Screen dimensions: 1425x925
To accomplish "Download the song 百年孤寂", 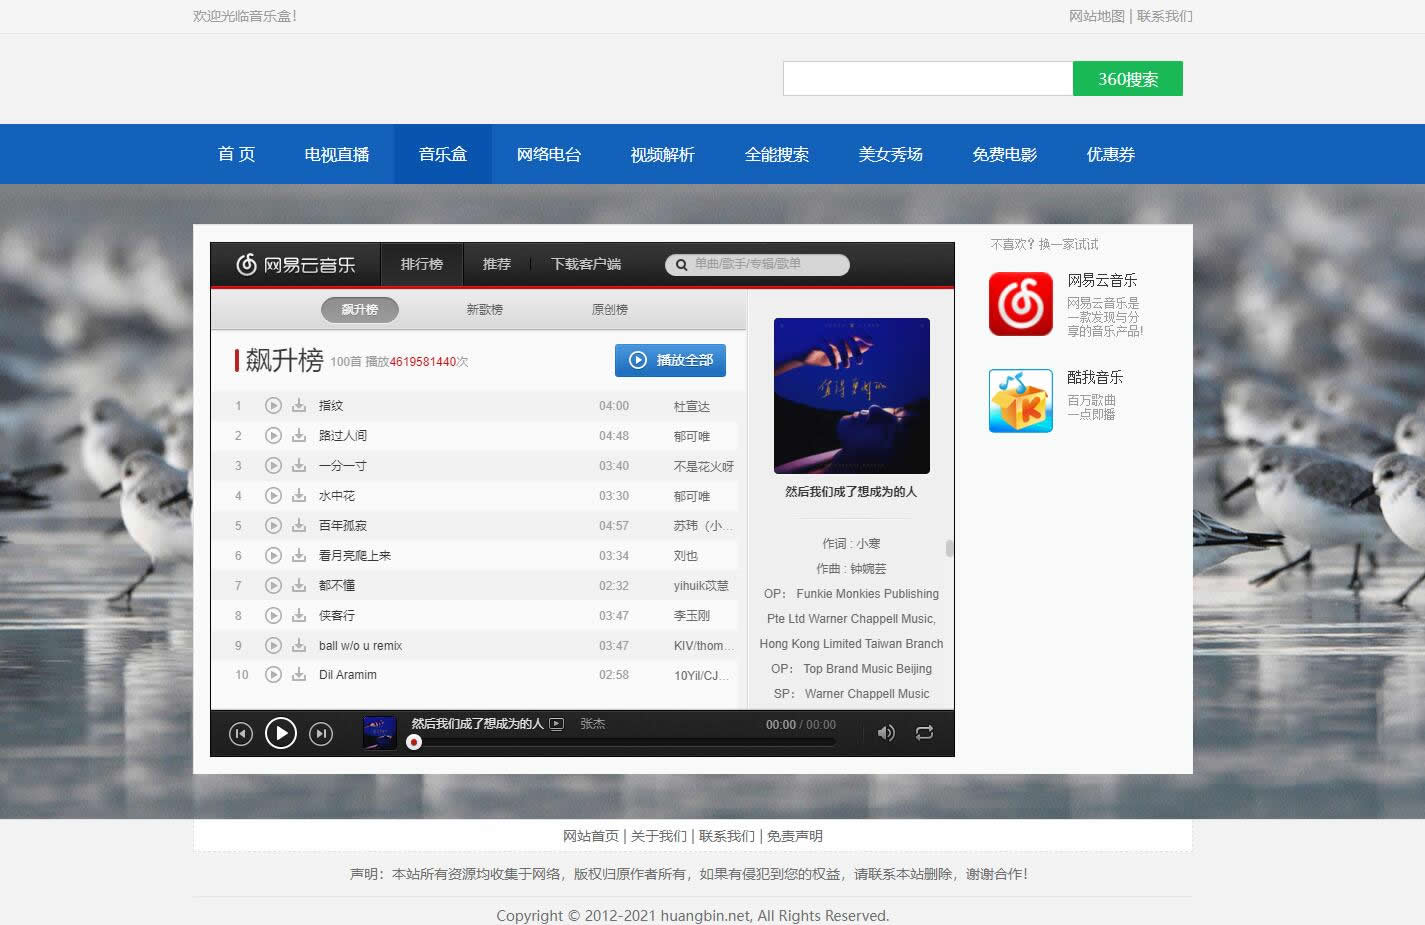I will click(x=299, y=526).
